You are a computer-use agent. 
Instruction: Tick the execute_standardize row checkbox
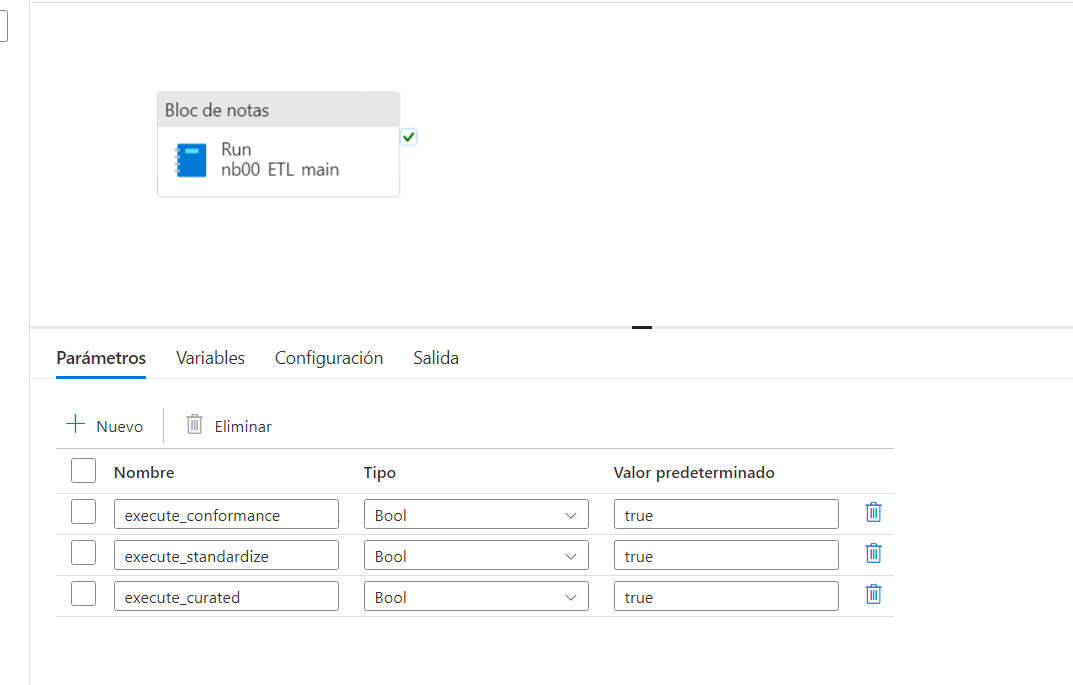pyautogui.click(x=84, y=553)
